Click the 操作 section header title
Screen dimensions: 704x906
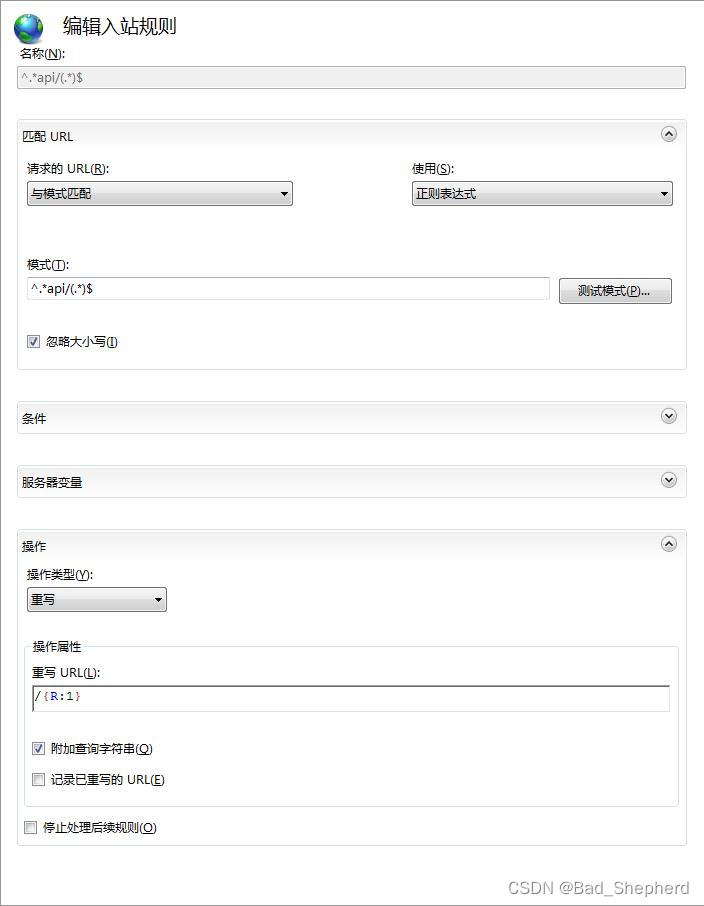coord(34,547)
